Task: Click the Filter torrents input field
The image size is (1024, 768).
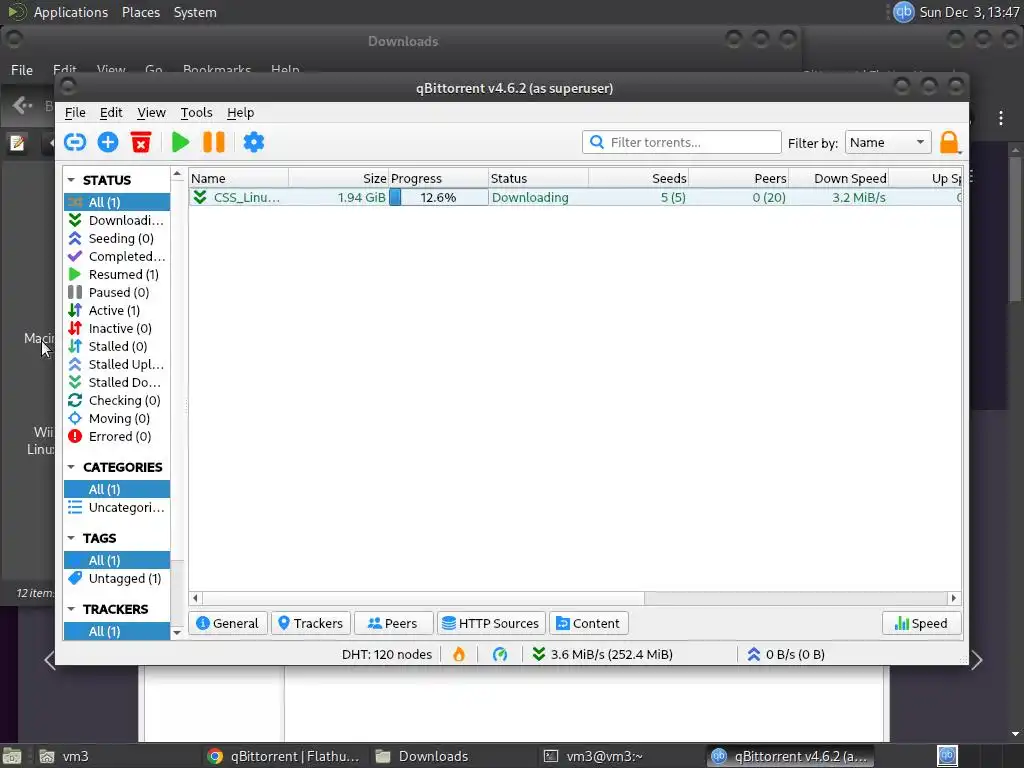Action: pos(681,142)
